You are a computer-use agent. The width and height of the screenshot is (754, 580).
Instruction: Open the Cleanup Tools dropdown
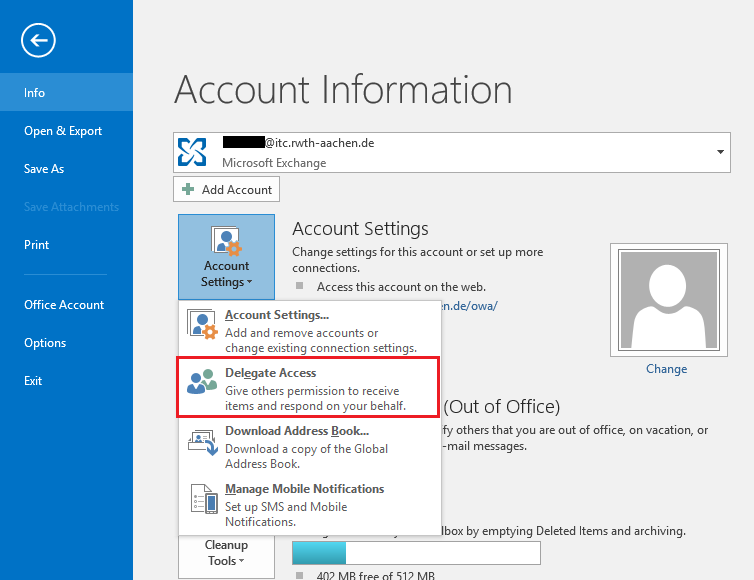click(226, 553)
